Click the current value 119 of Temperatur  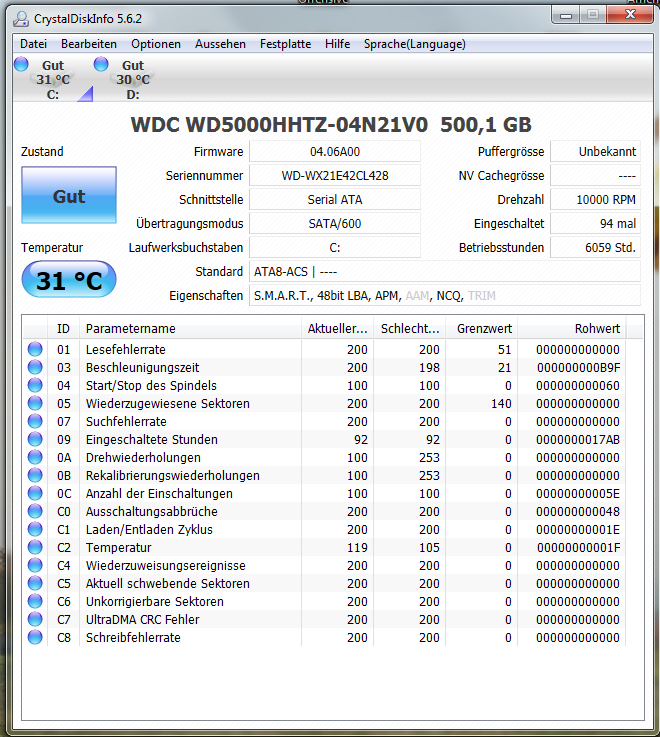point(357,548)
